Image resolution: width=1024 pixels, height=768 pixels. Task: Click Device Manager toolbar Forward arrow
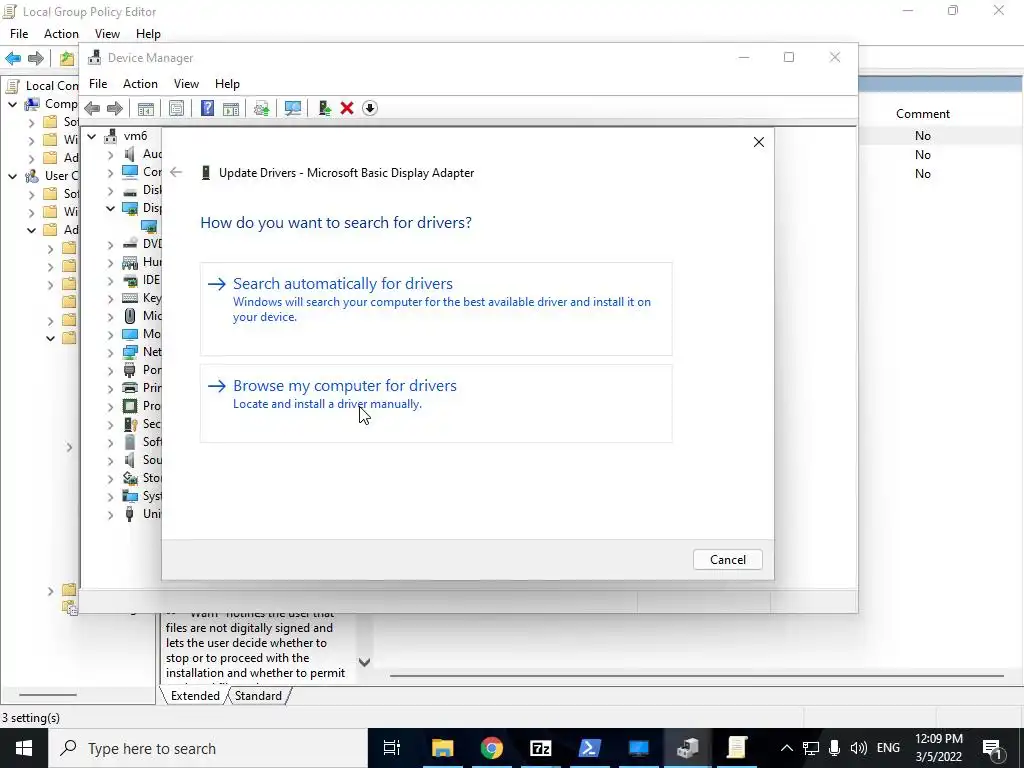[x=114, y=108]
